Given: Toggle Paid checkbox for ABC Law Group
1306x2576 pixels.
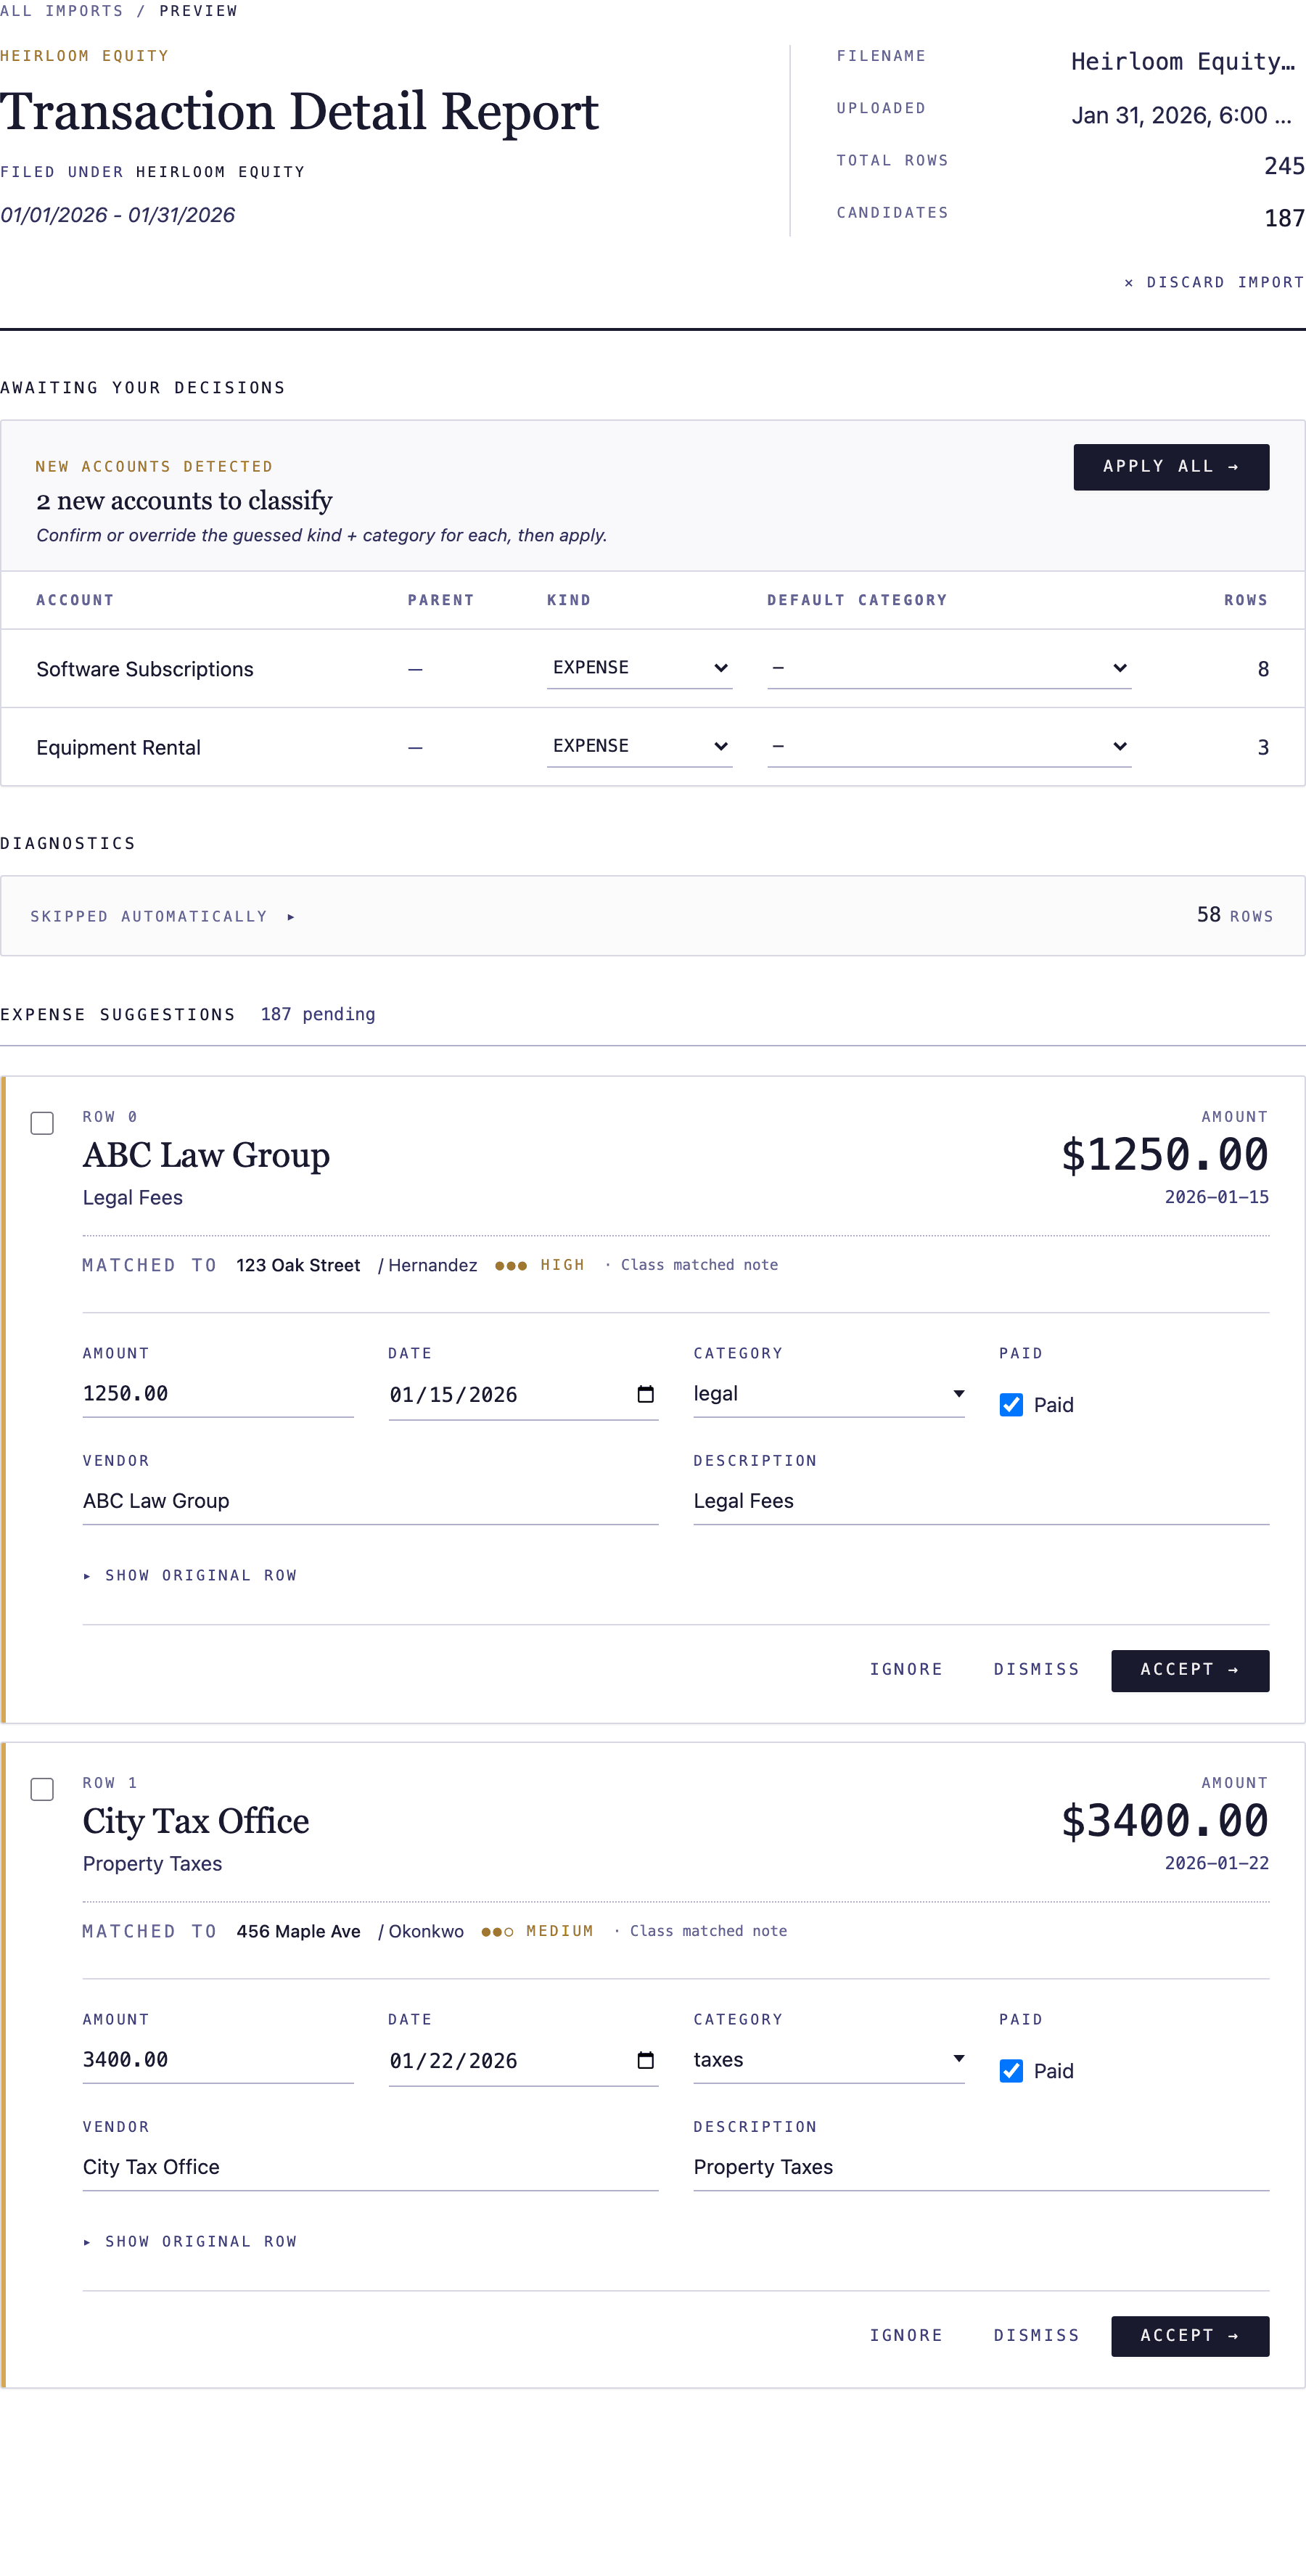Looking at the screenshot, I should pos(1011,1405).
